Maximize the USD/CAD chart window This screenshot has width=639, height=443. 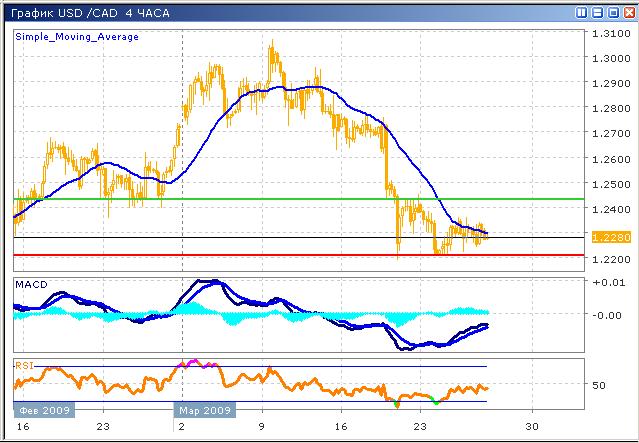(x=612, y=12)
